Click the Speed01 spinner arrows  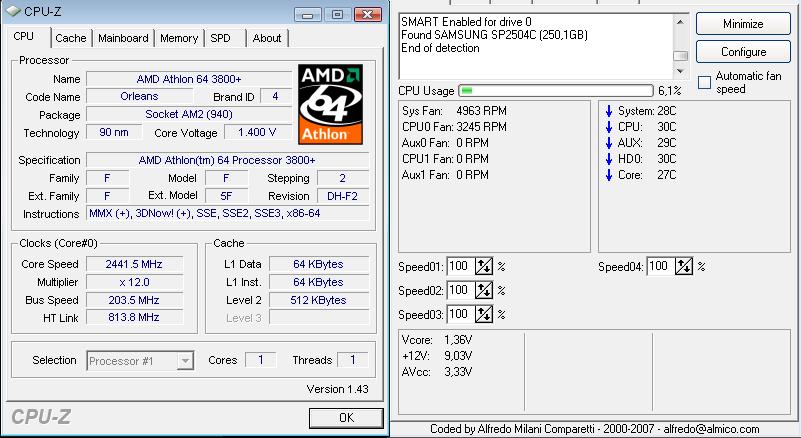point(483,266)
